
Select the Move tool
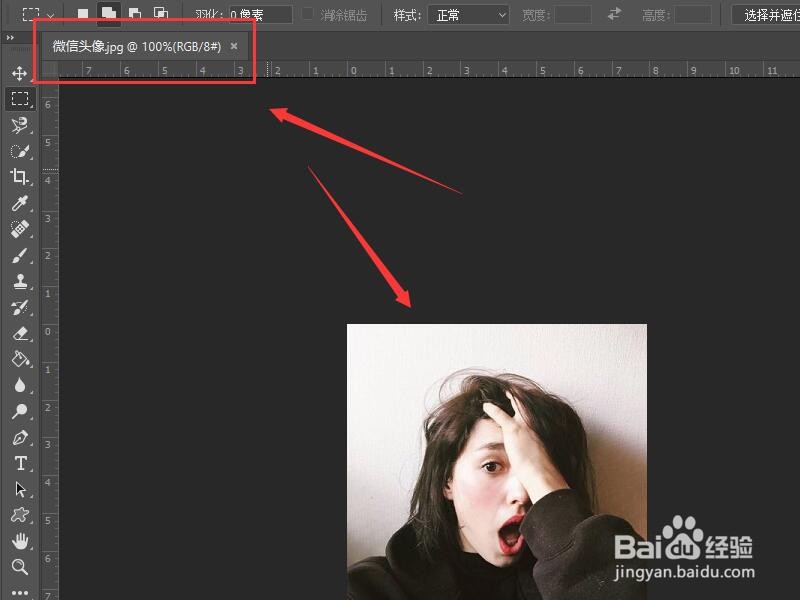19,73
